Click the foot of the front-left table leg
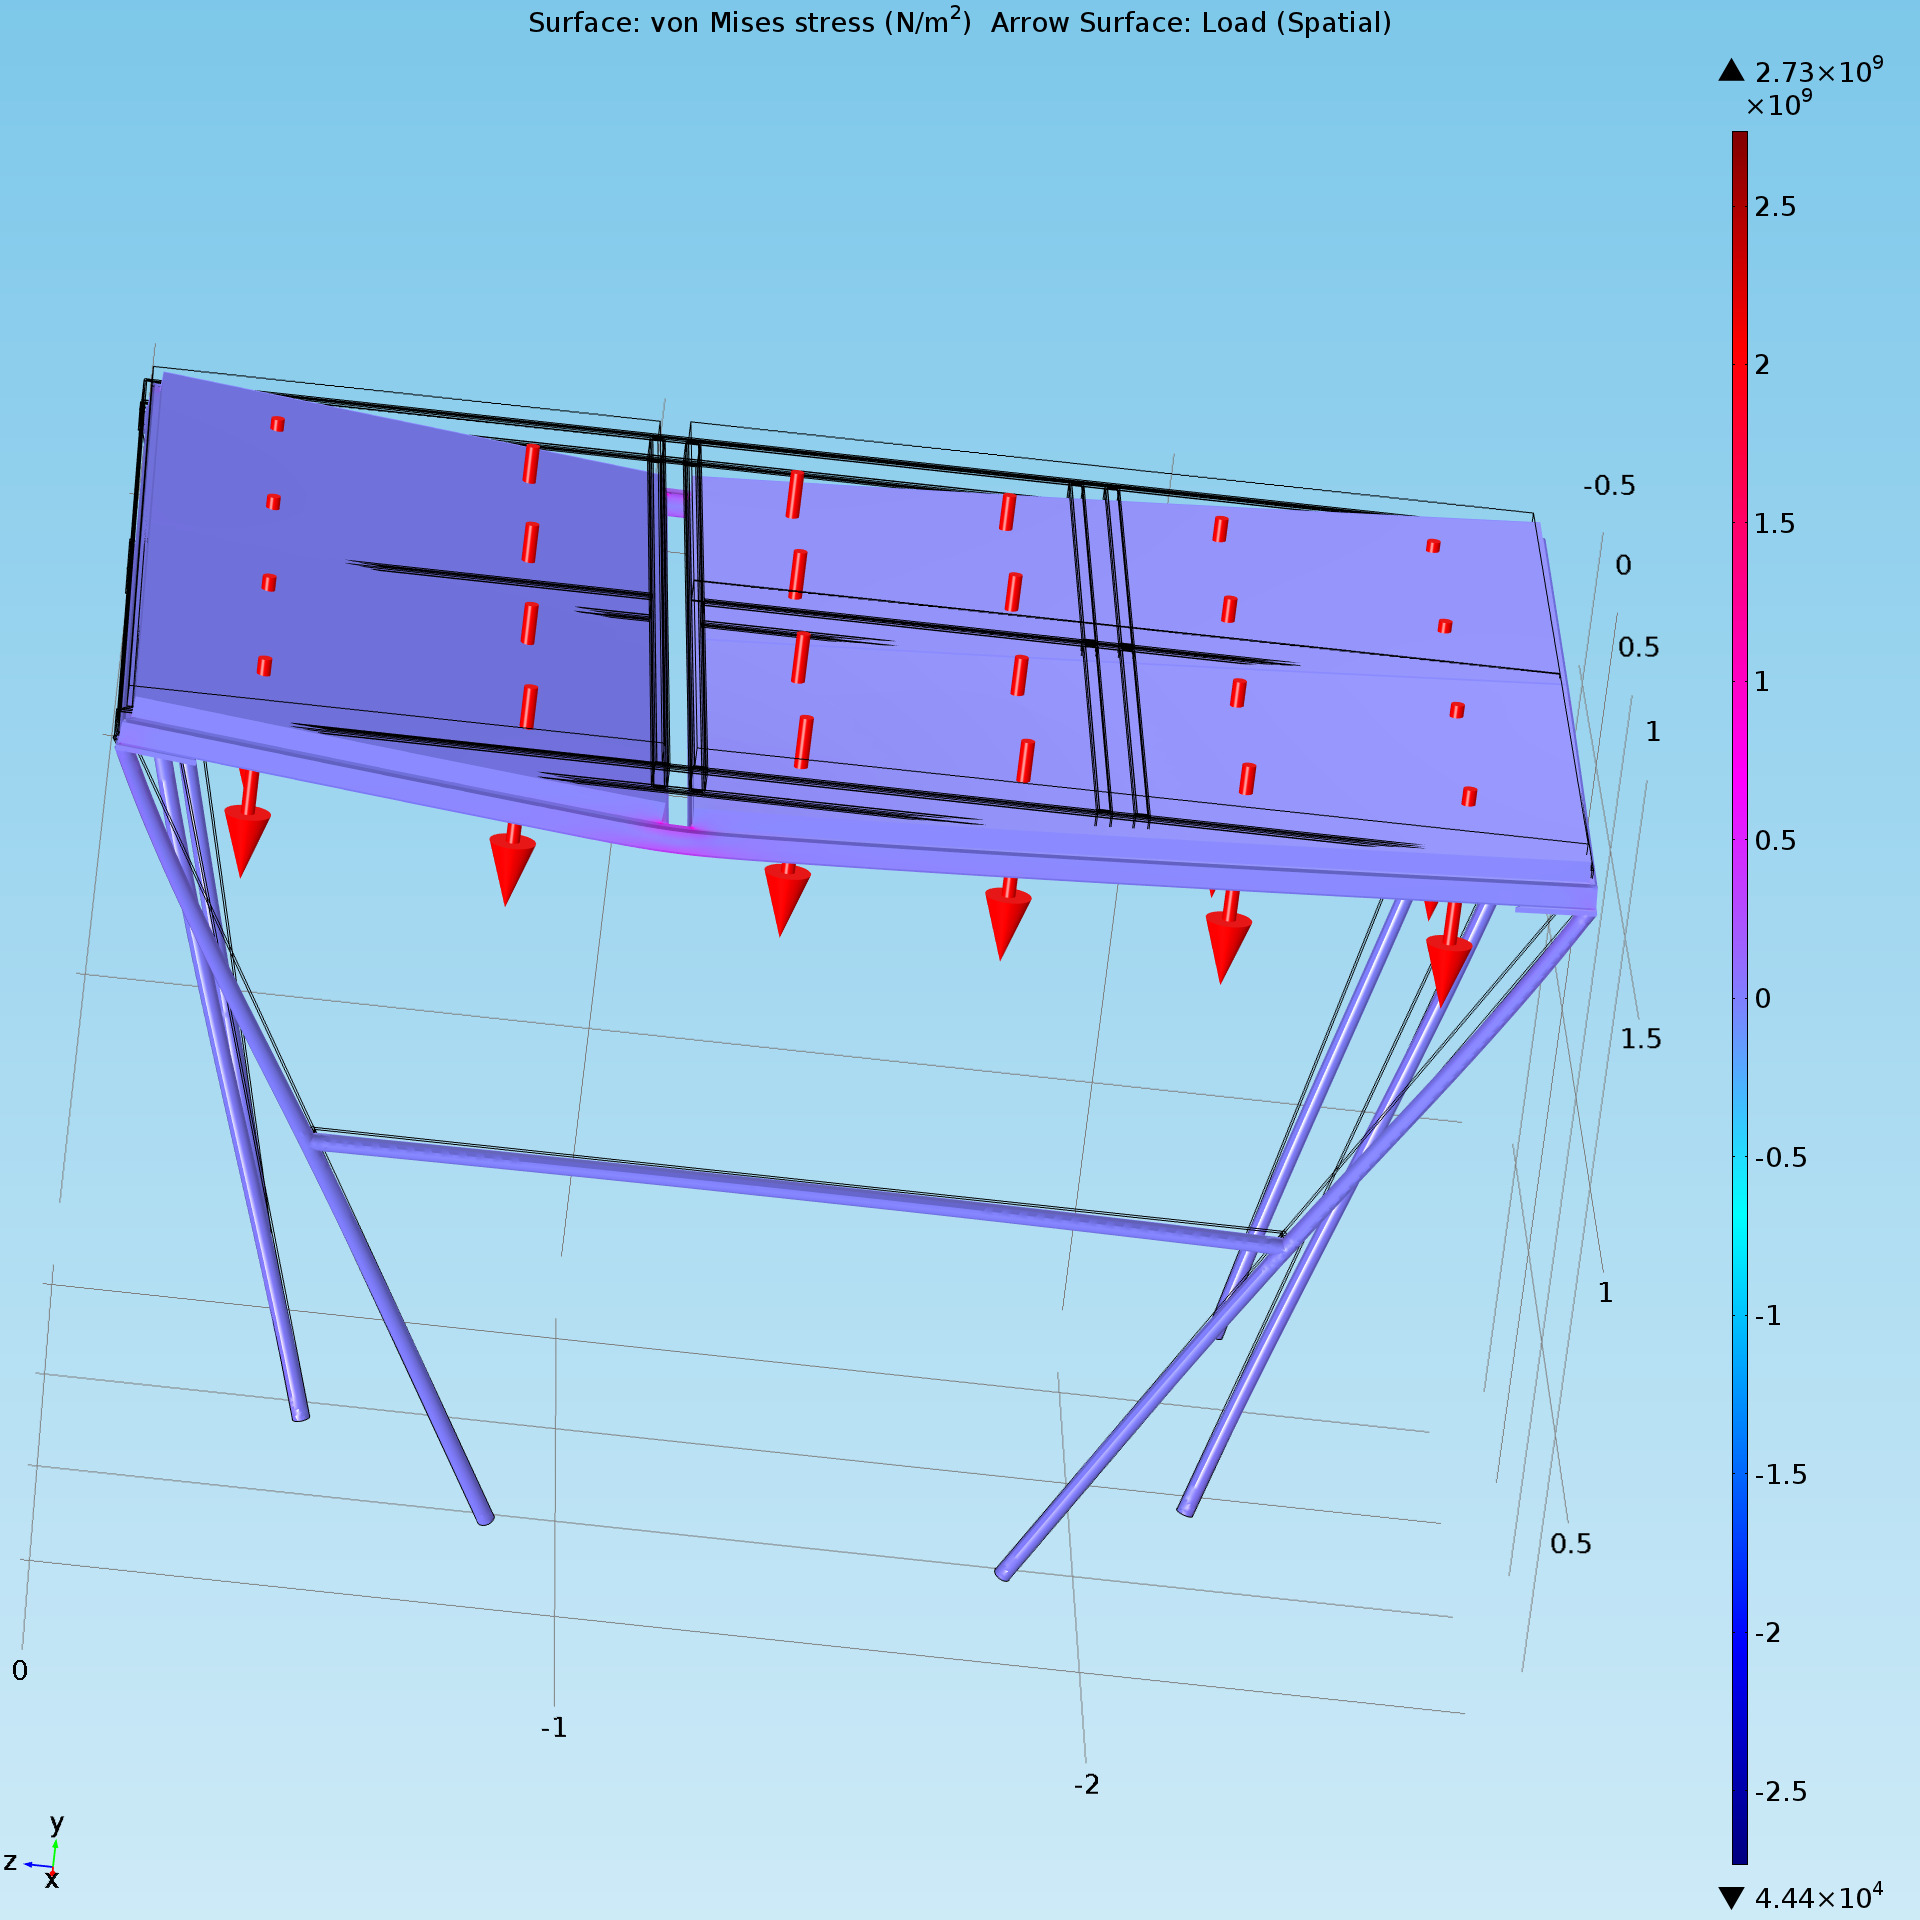This screenshot has height=1920, width=1920. 484,1518
